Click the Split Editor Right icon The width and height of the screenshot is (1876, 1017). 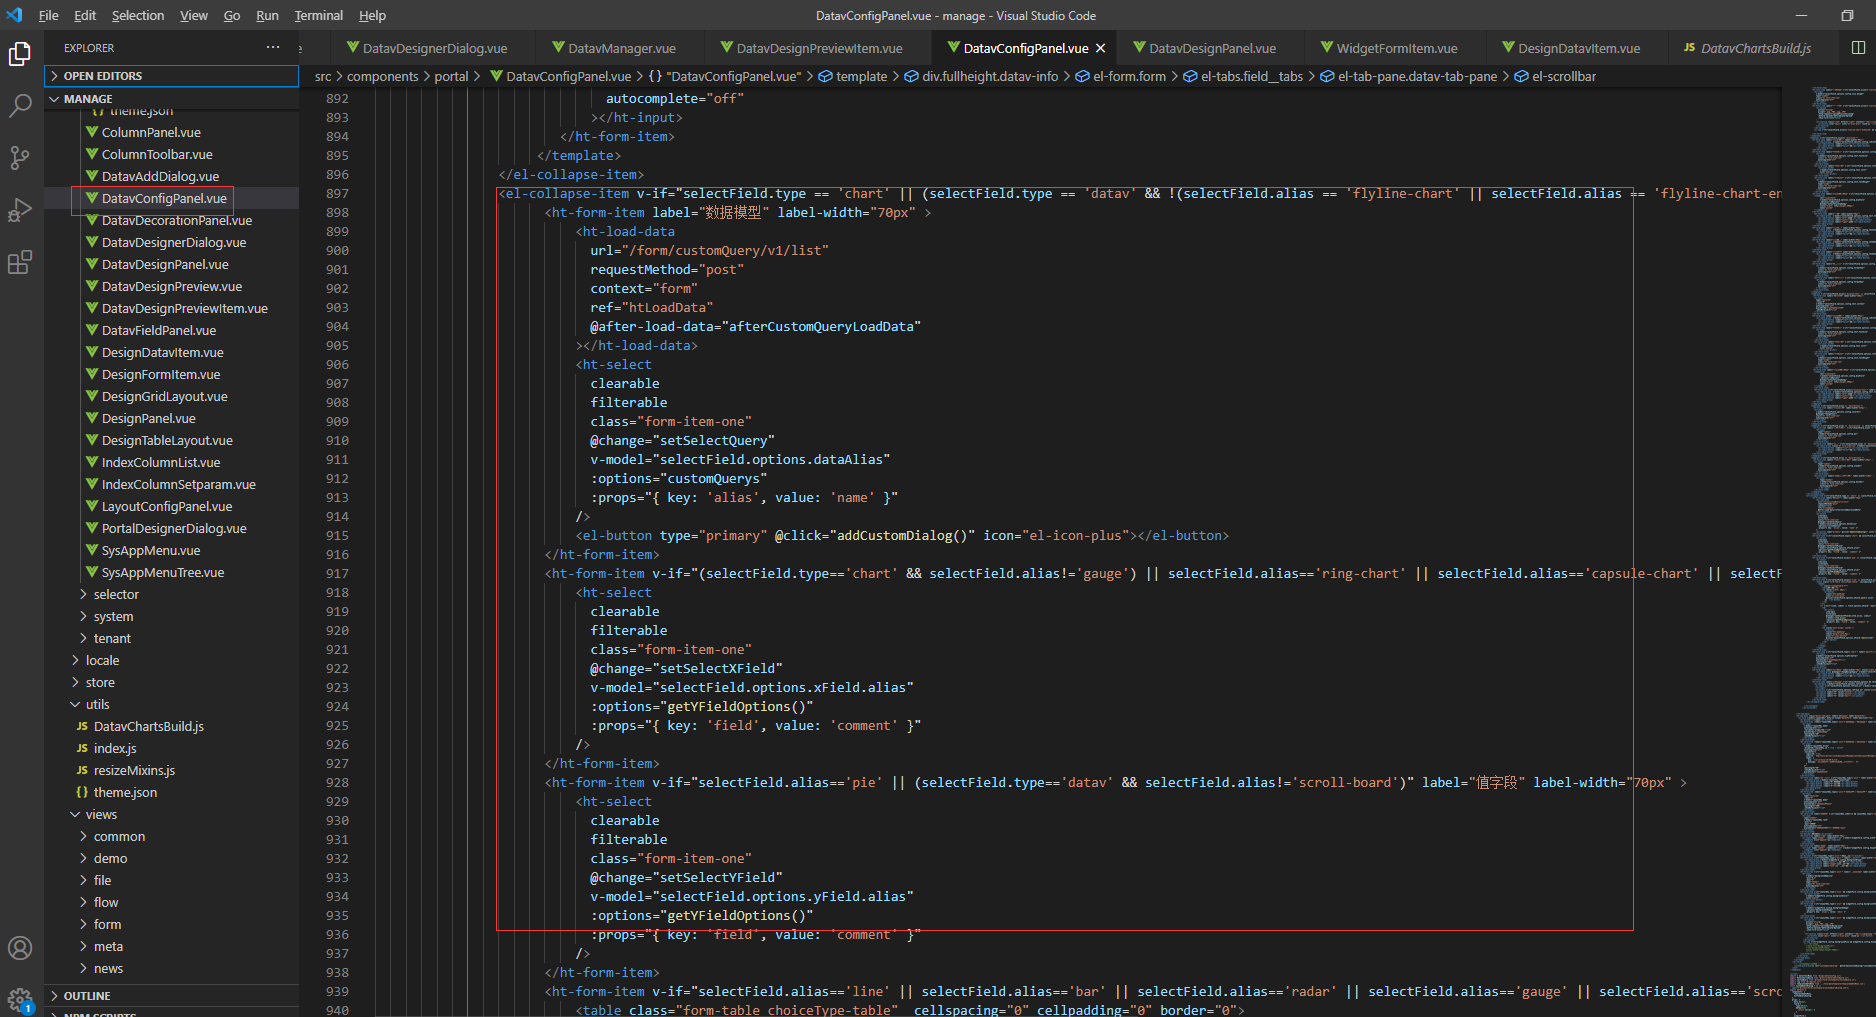[1858, 48]
